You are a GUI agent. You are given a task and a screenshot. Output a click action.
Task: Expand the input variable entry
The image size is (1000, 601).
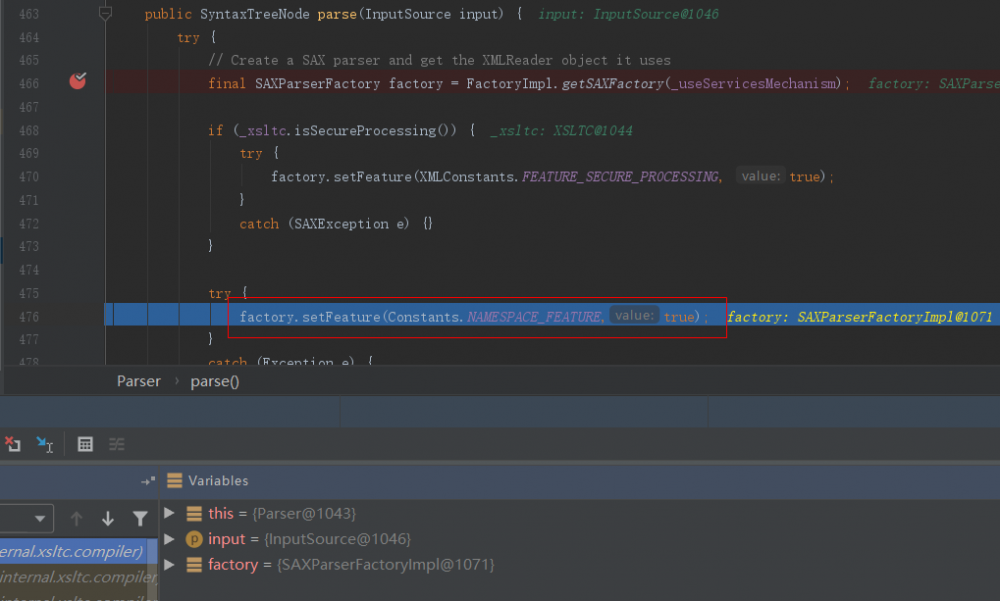tap(170, 539)
